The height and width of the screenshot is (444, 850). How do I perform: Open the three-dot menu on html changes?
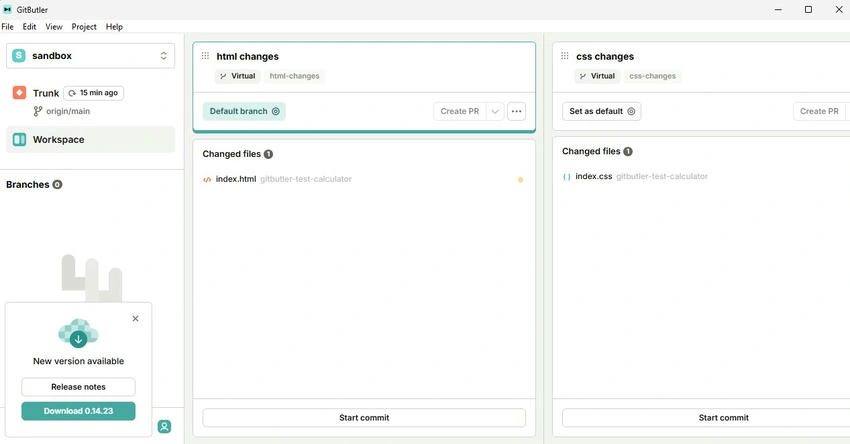coord(517,111)
